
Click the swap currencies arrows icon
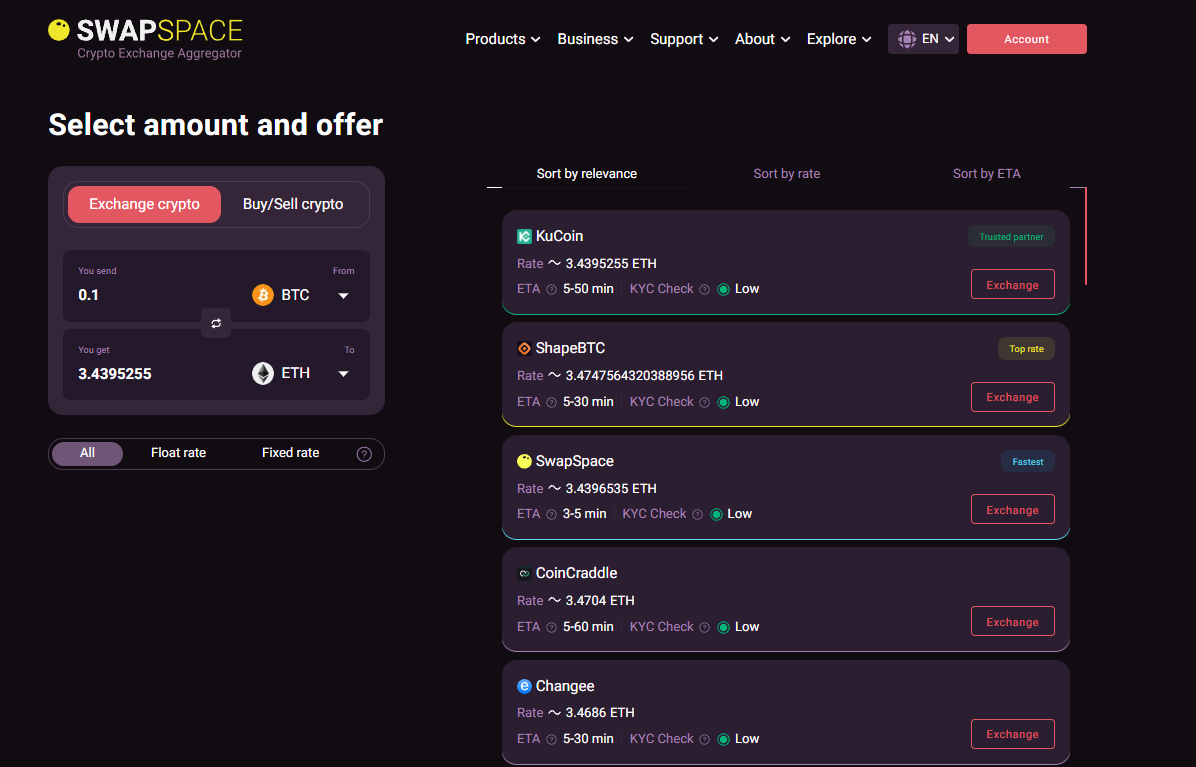point(216,323)
